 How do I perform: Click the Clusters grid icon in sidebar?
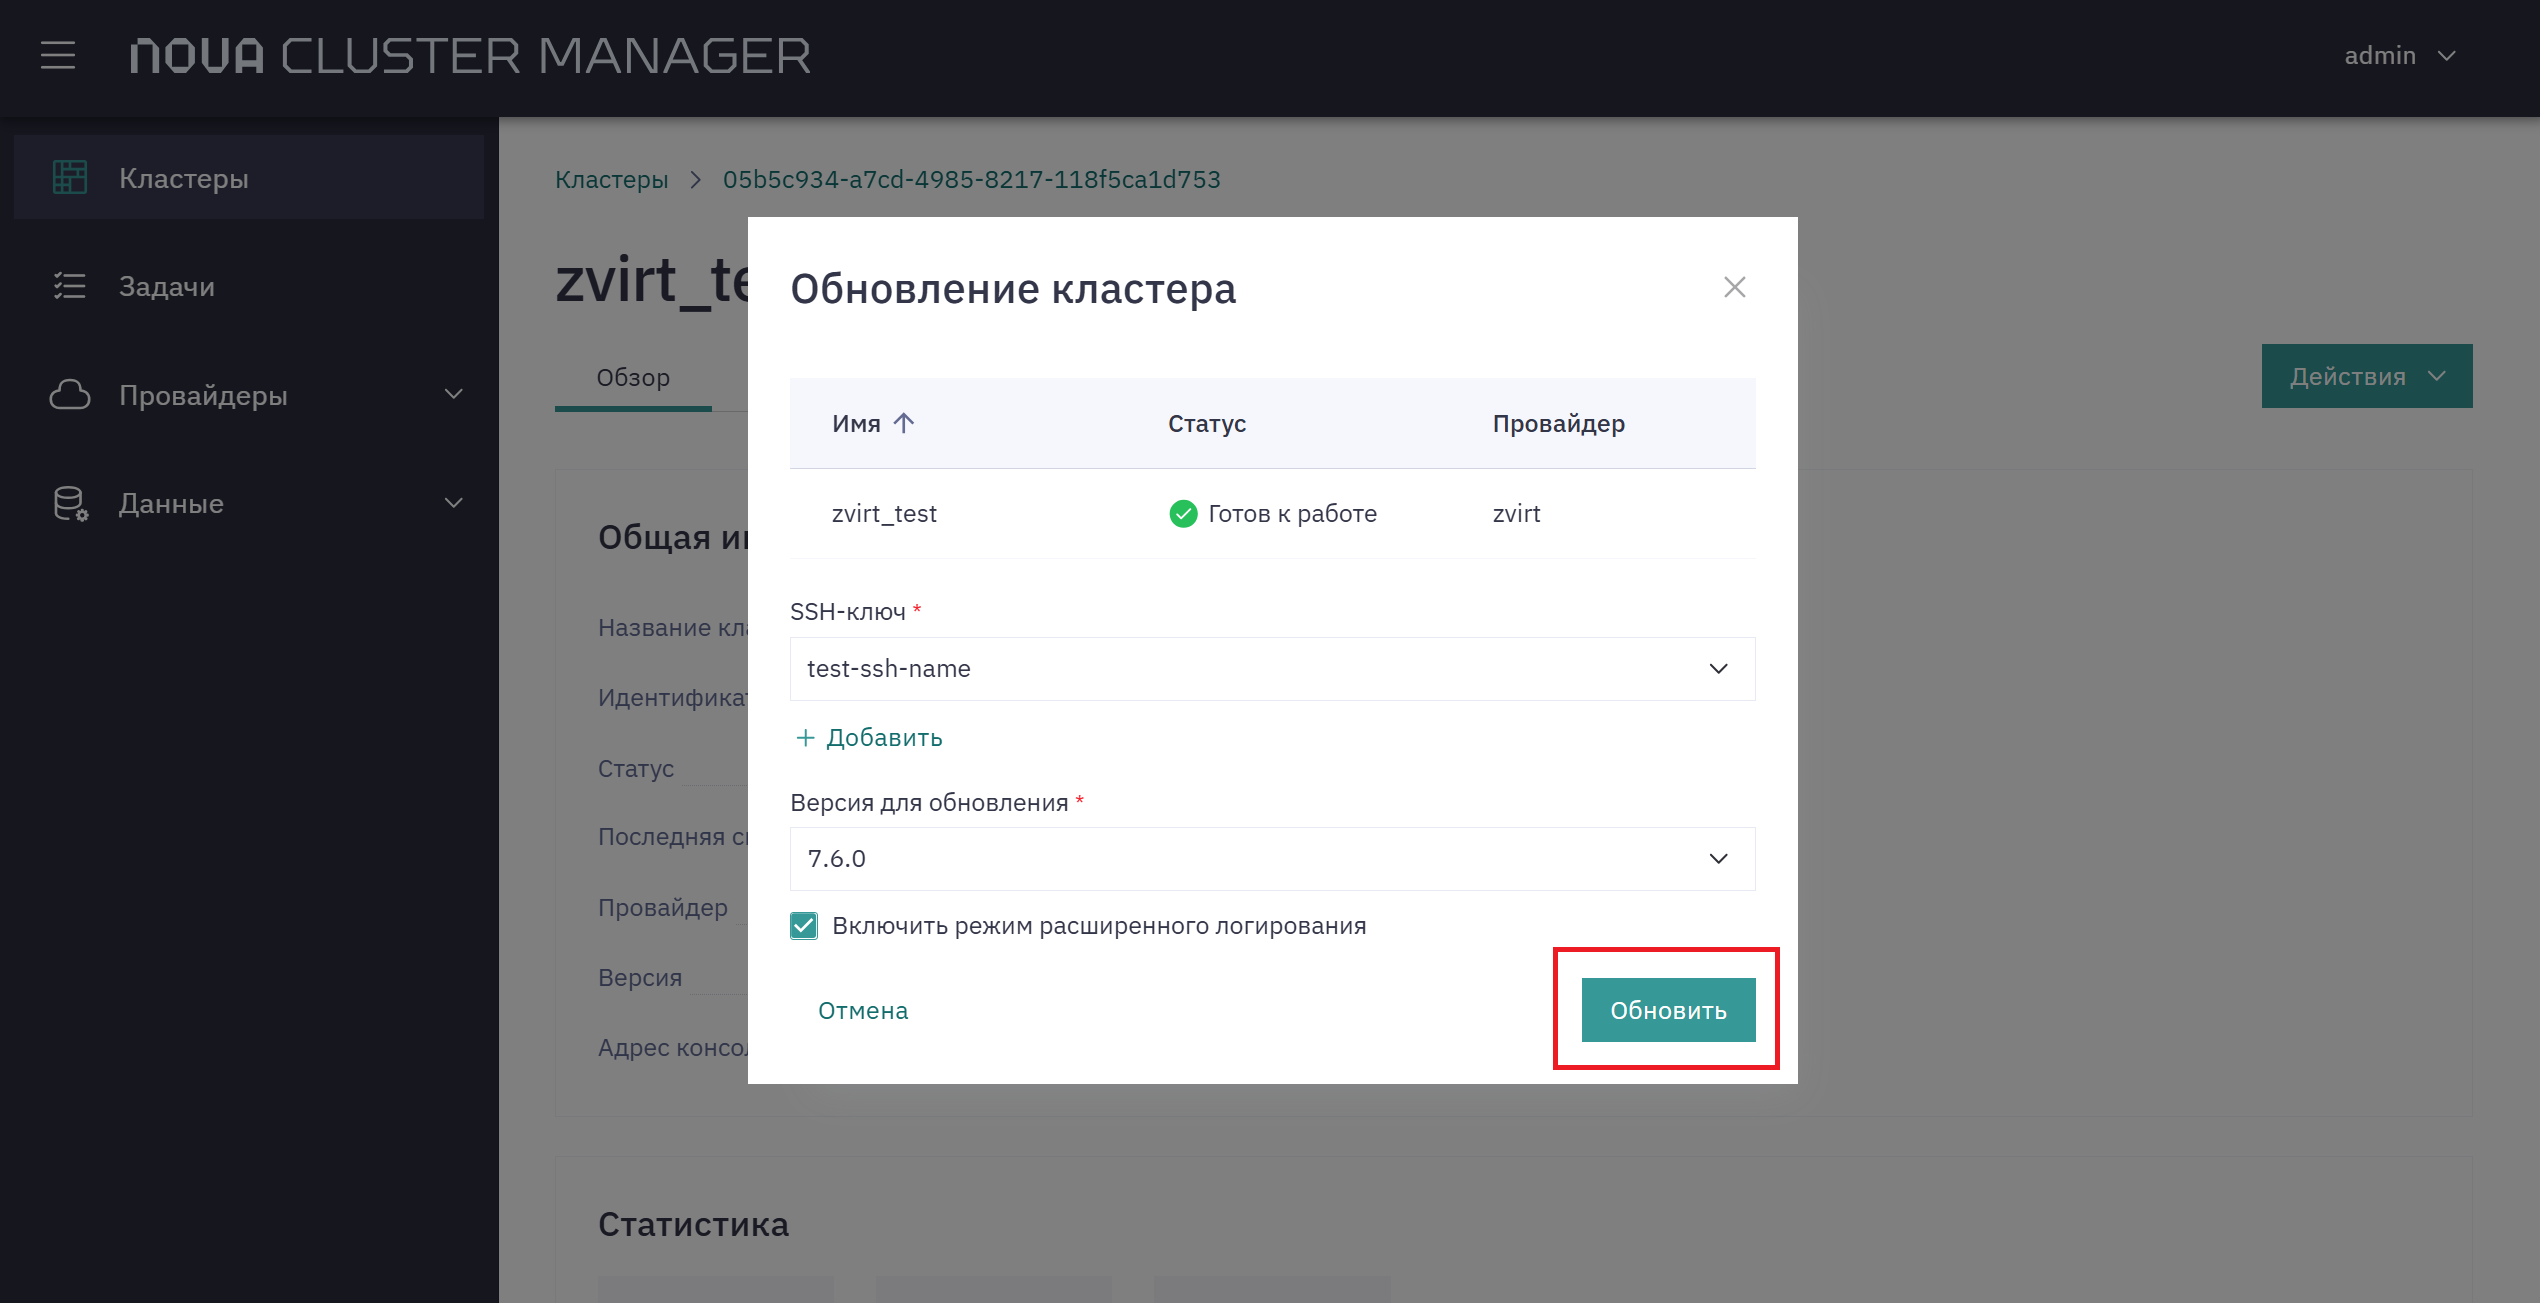(70, 178)
